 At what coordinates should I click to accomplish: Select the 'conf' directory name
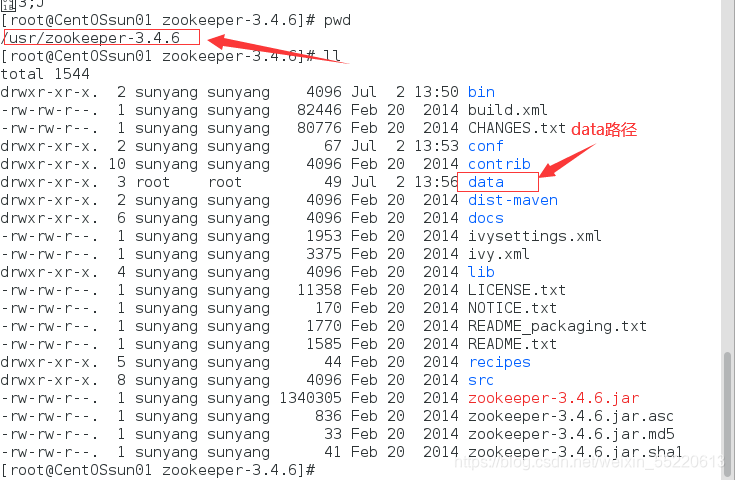click(x=486, y=146)
